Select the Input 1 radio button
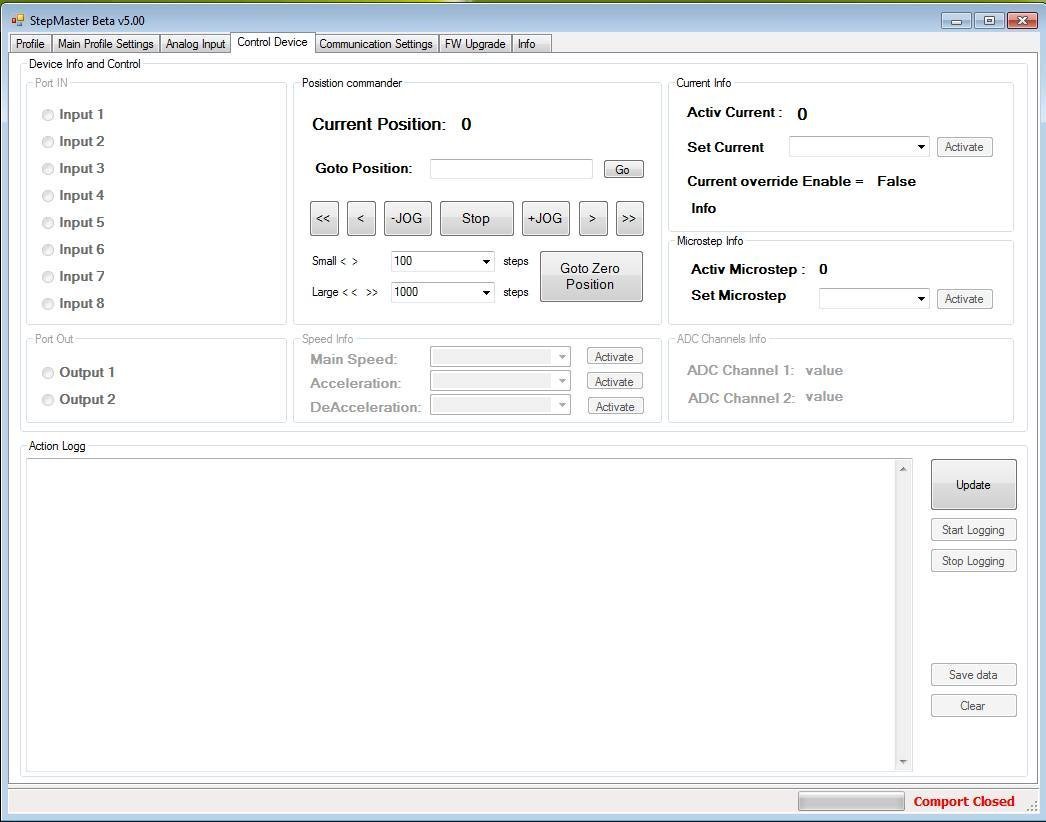 click(48, 115)
